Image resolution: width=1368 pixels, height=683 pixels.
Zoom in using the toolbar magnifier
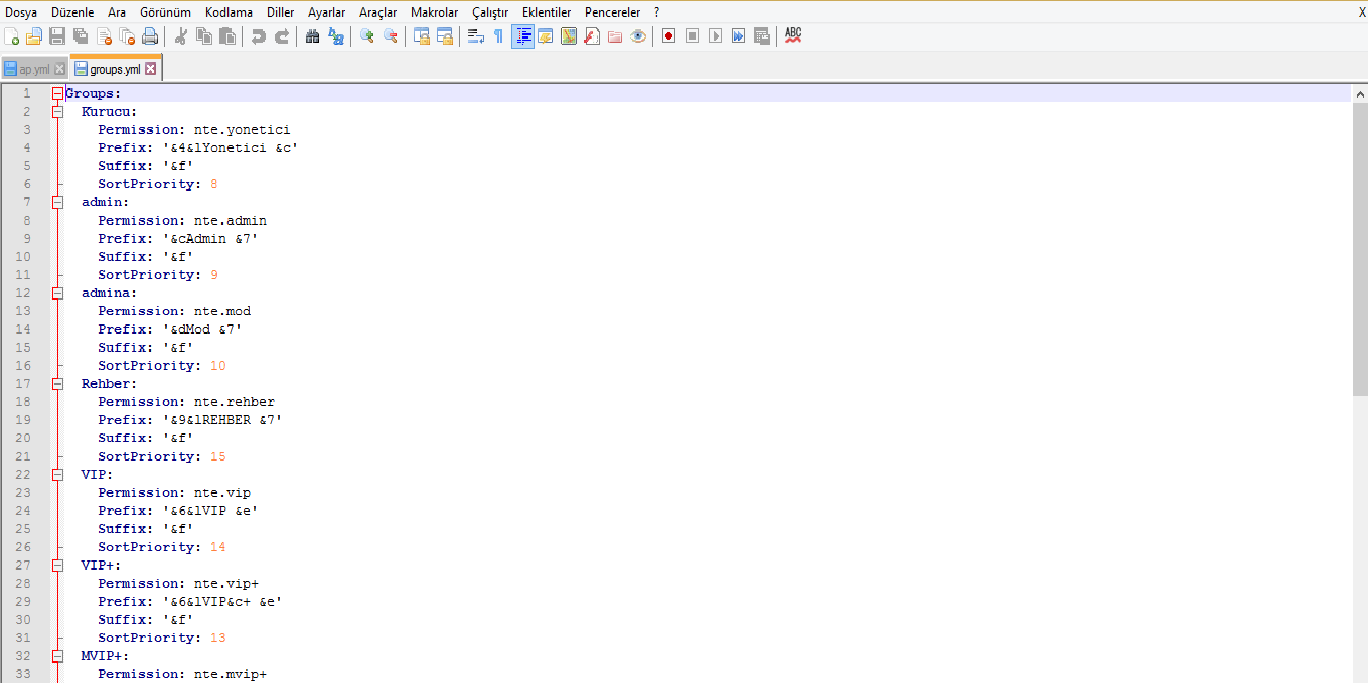coord(367,37)
